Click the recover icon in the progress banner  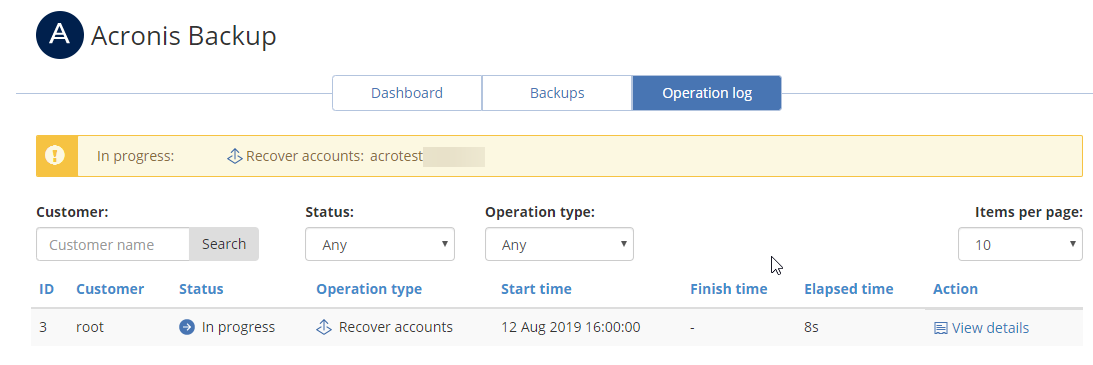tap(235, 156)
